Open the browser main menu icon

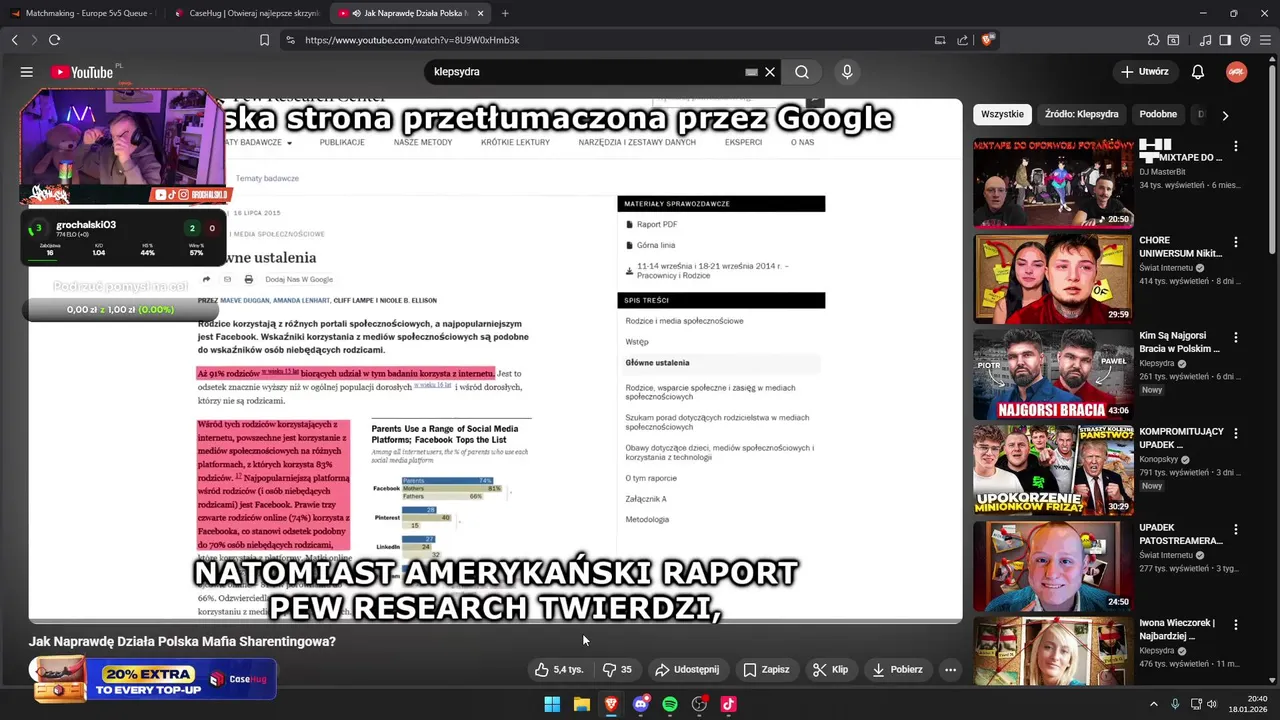1266,40
